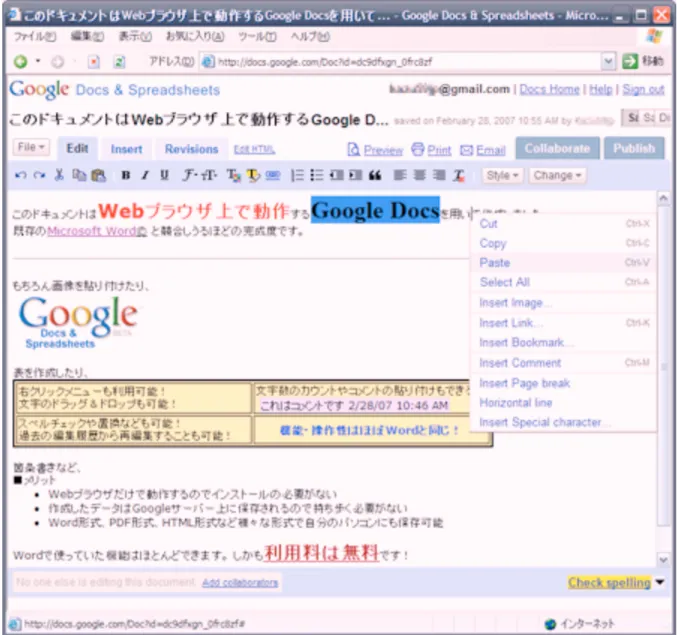This screenshot has height=635, width=677.
Task: Click the Undo icon in editor toolbar
Action: pyautogui.click(x=20, y=175)
